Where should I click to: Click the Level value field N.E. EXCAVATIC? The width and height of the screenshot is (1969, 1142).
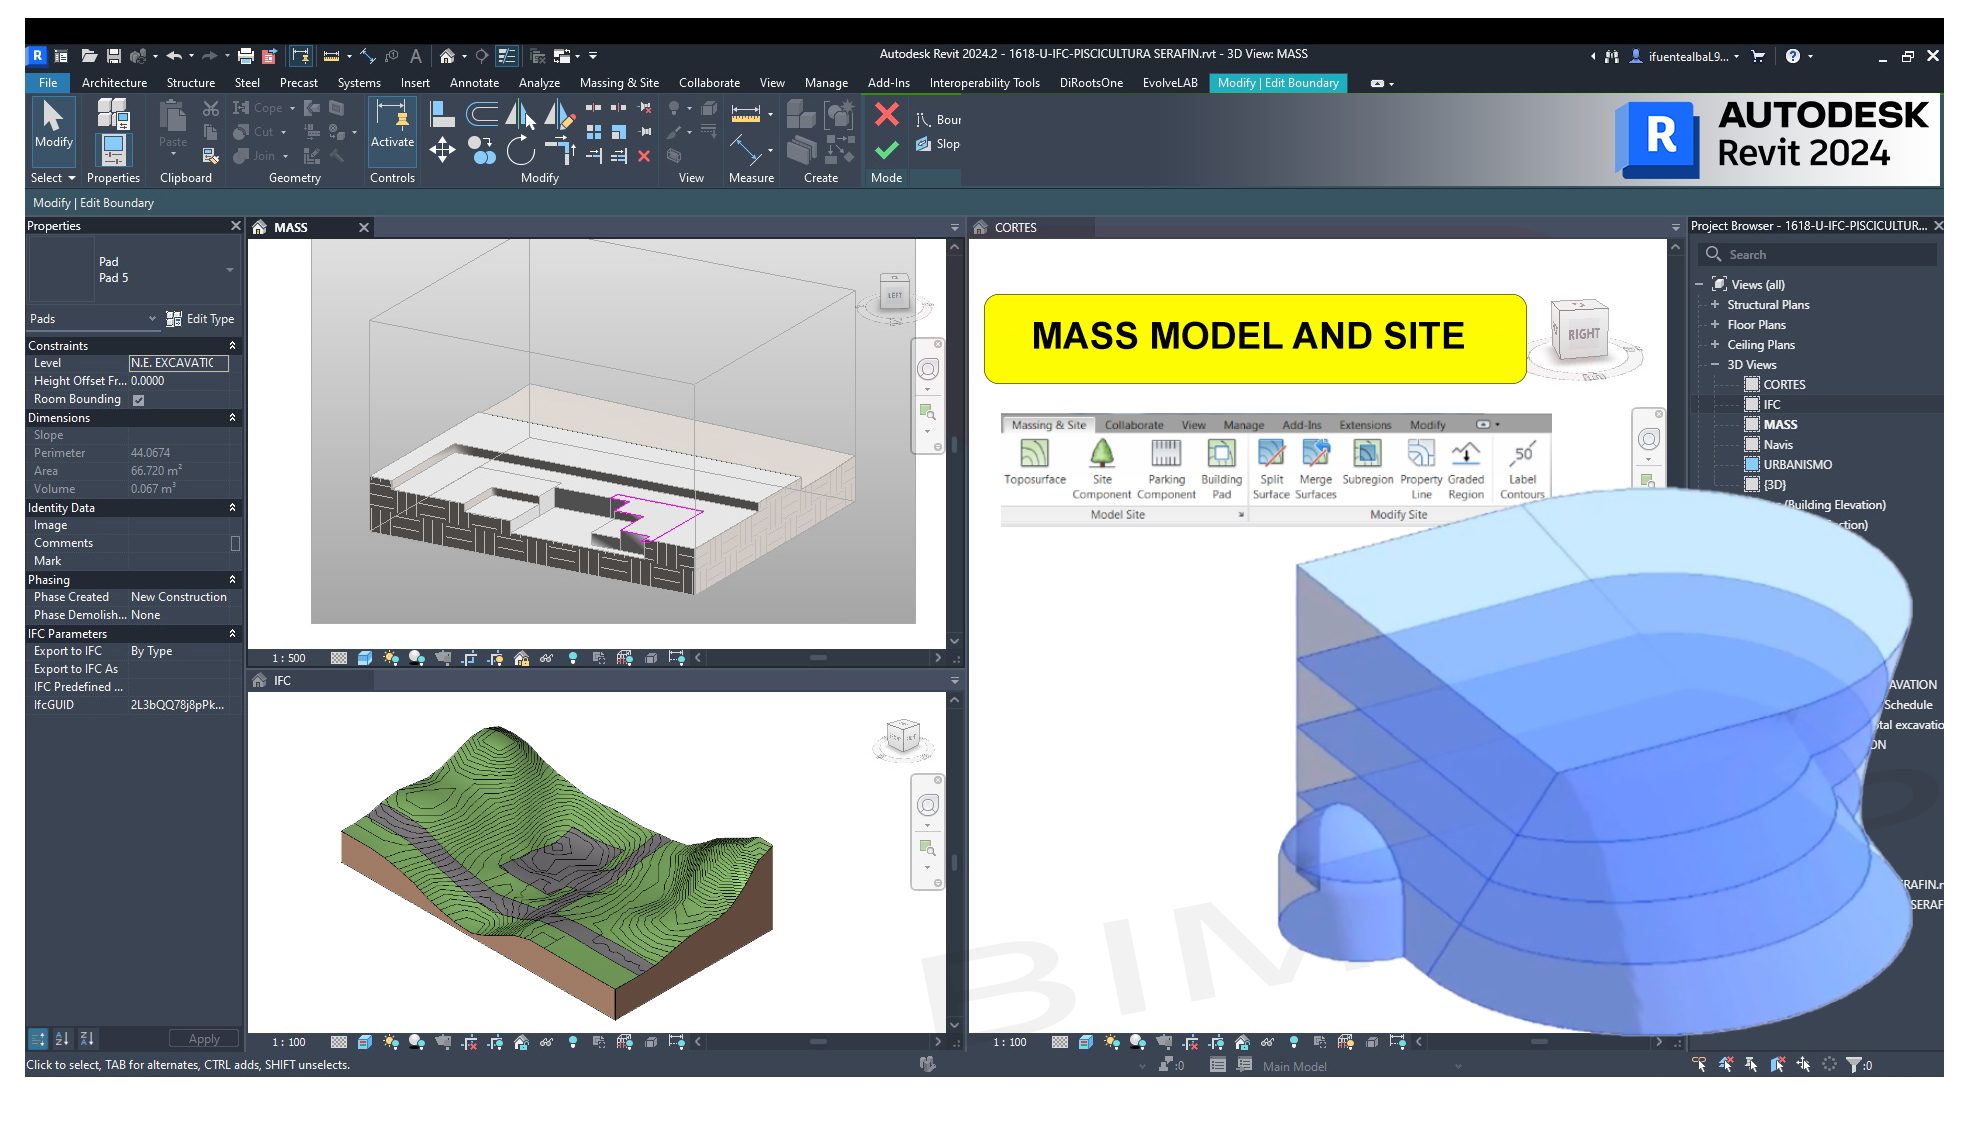click(178, 363)
